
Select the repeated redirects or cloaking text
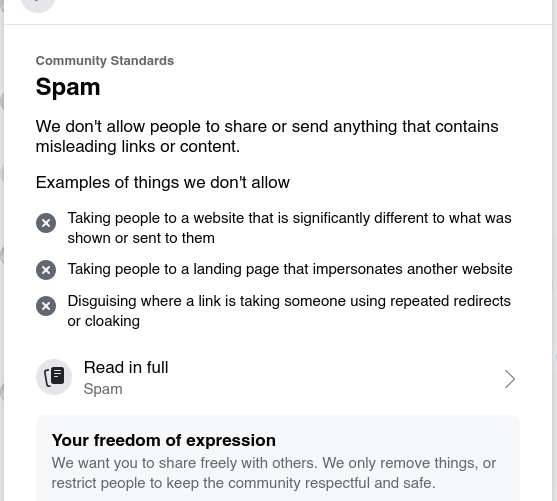pos(289,311)
